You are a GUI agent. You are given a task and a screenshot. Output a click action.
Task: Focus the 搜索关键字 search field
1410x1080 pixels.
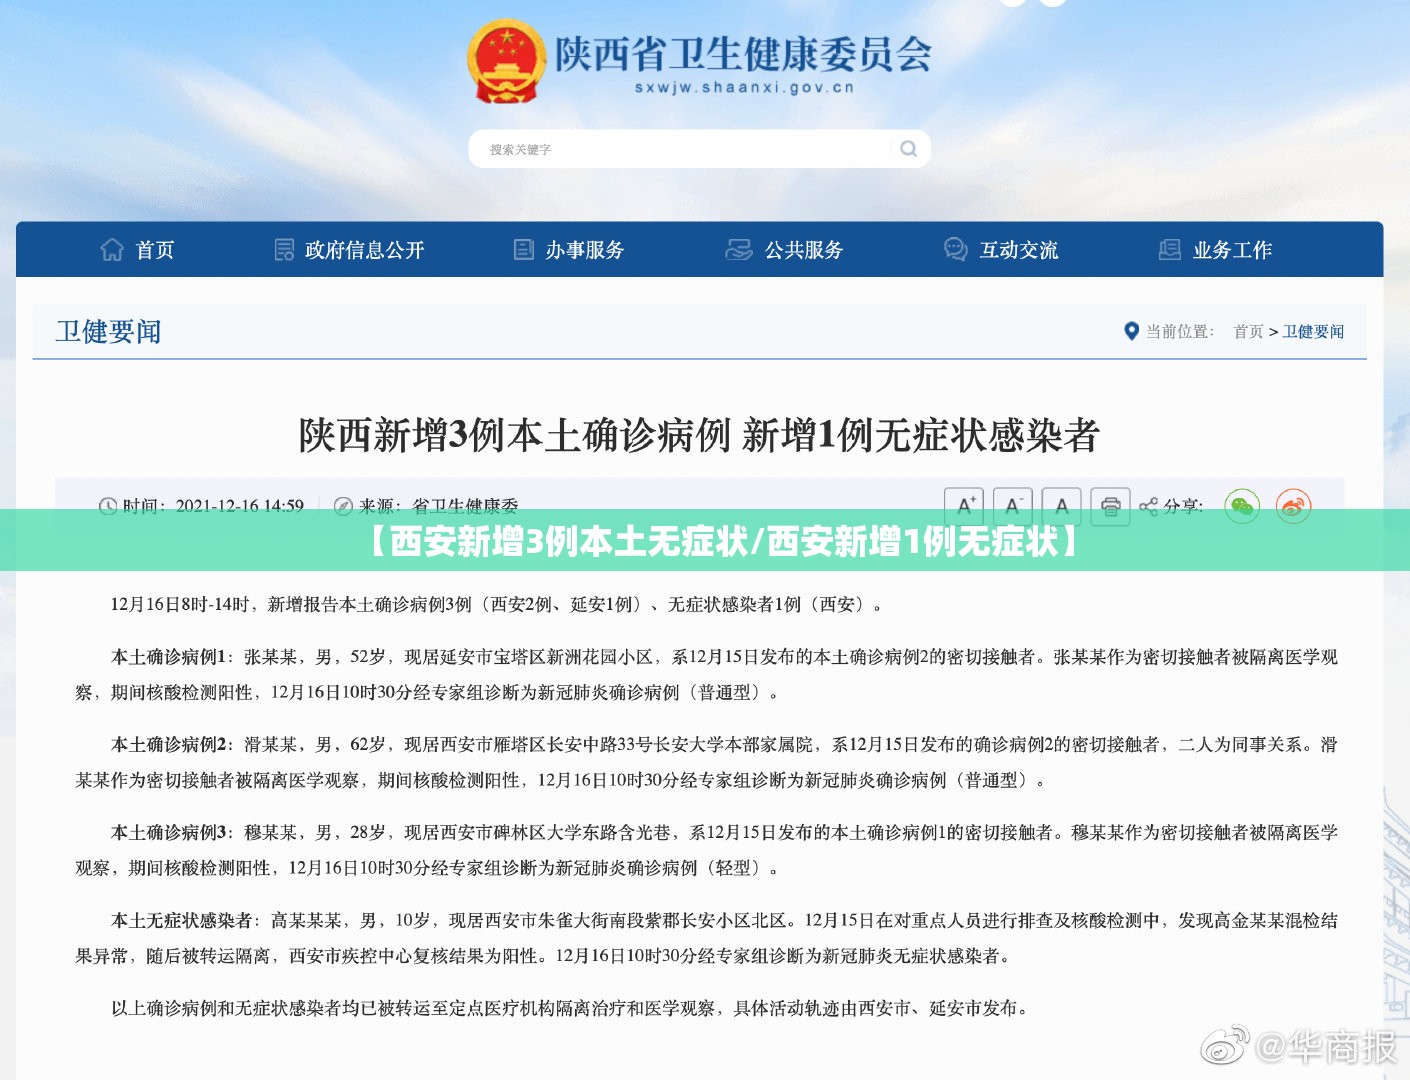[x=699, y=149]
